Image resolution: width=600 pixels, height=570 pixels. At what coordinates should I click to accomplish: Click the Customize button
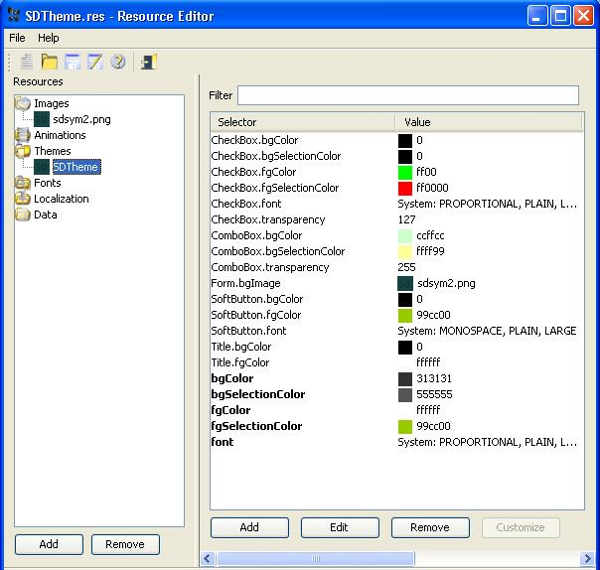point(520,528)
